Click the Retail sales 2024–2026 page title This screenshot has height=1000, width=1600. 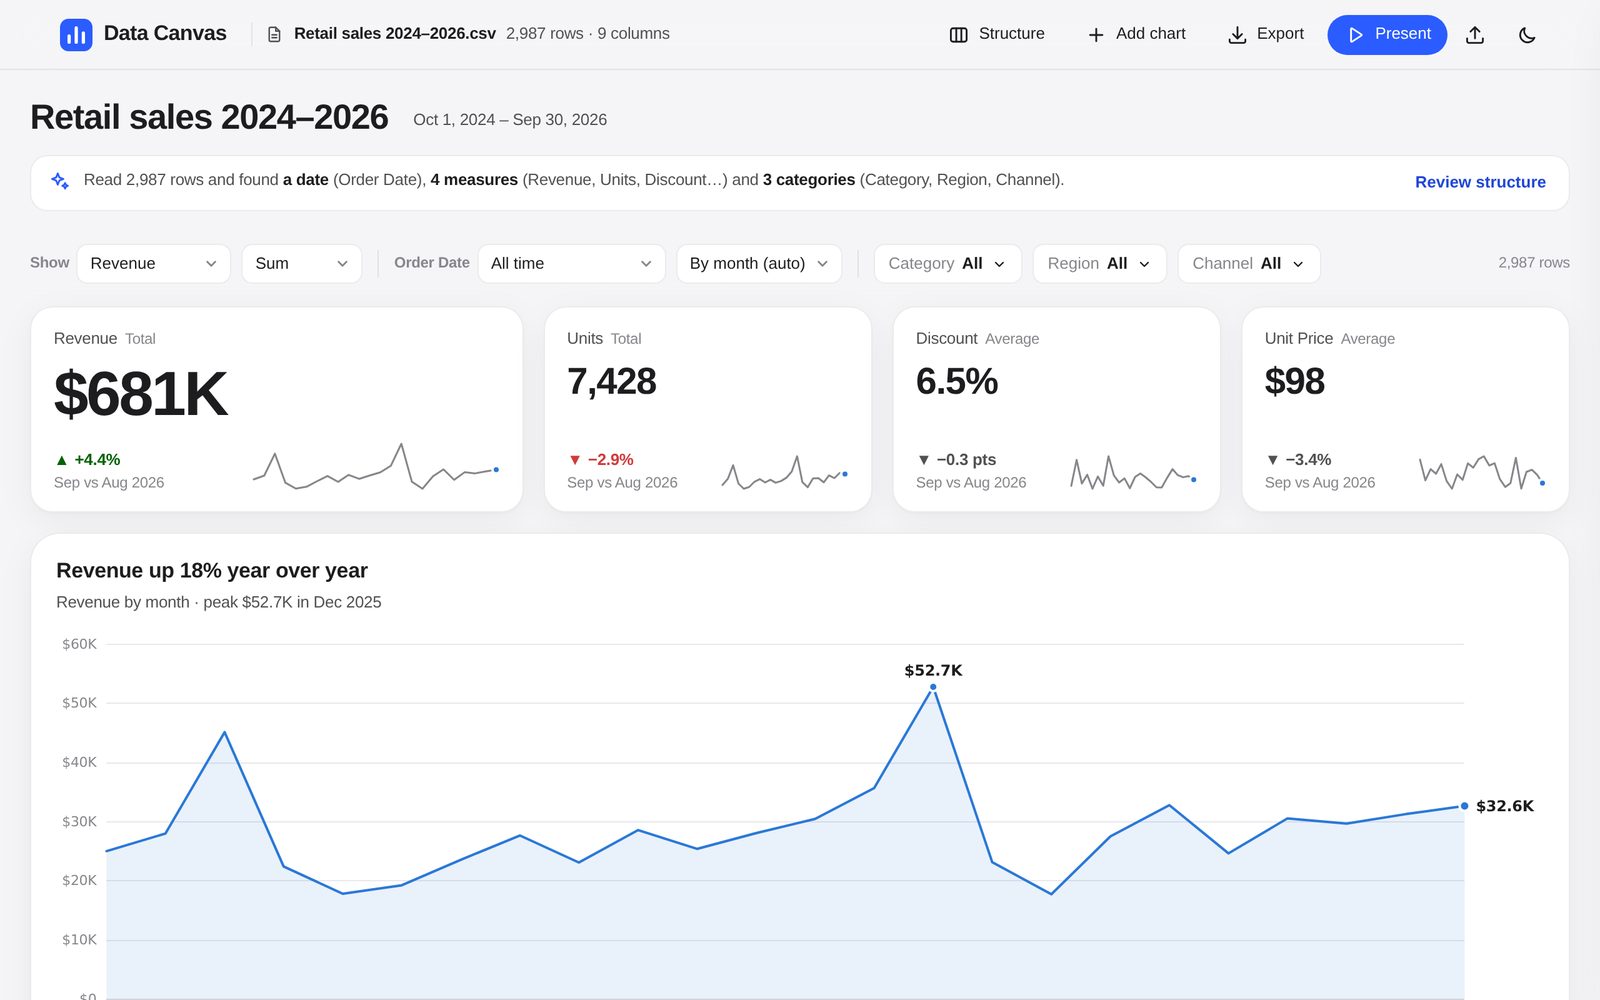[x=209, y=118]
